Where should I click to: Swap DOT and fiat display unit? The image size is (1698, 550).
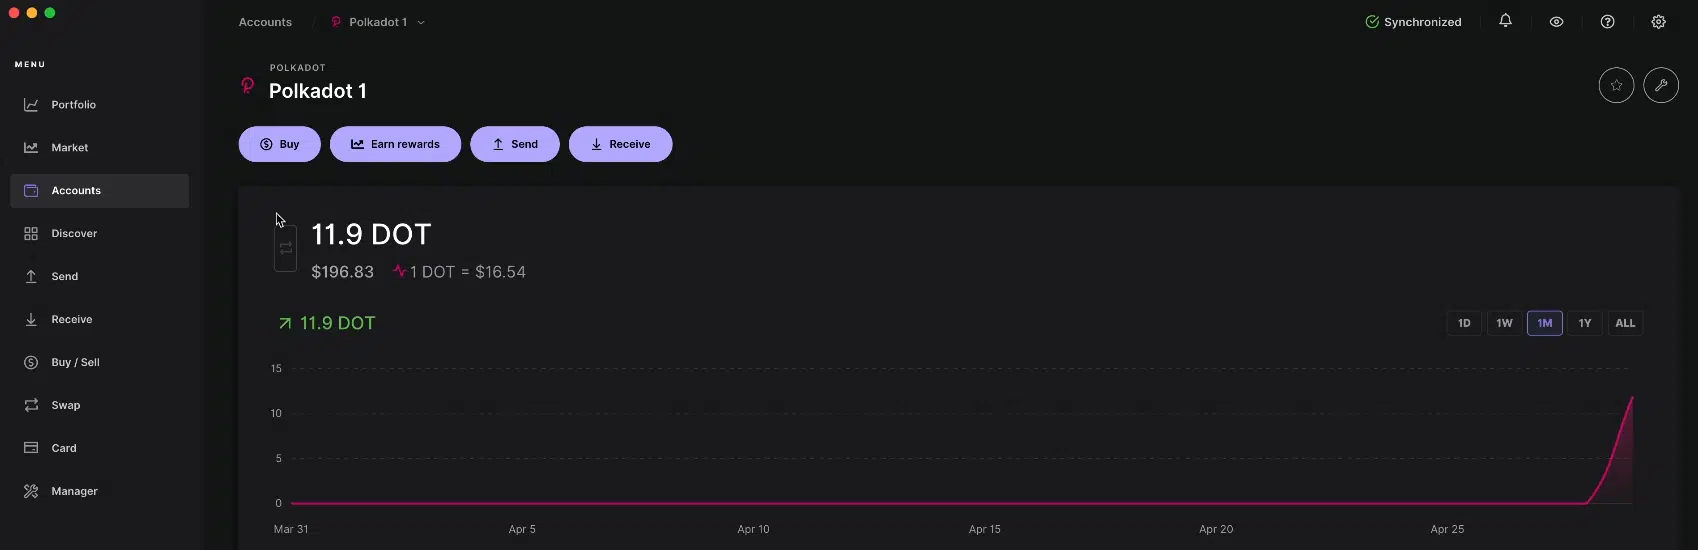pos(286,248)
